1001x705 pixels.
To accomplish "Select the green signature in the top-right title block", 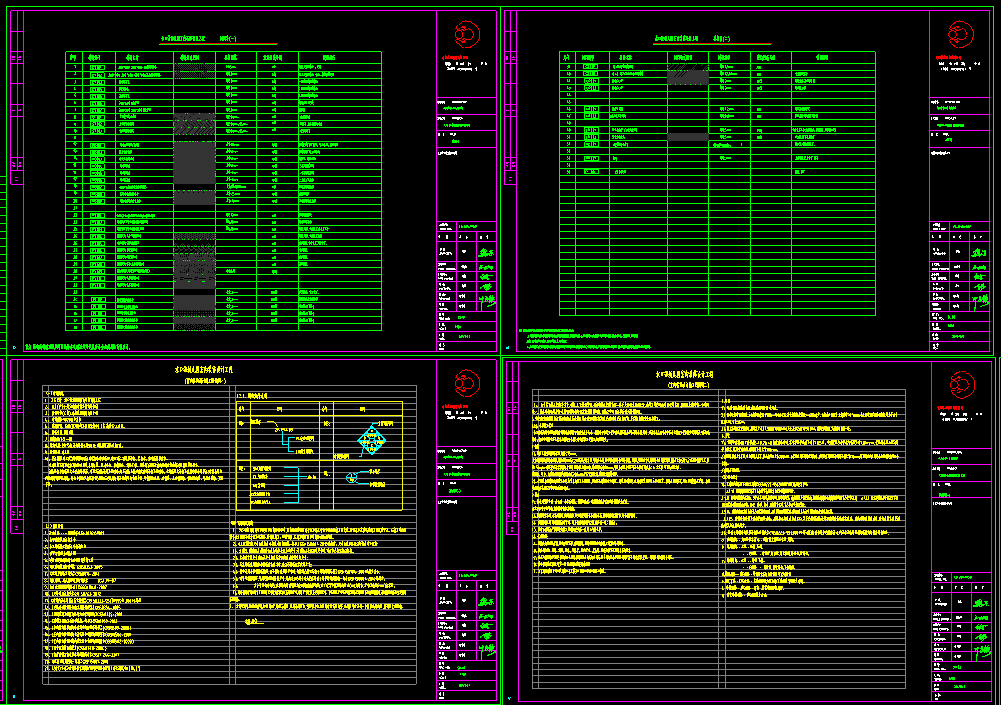I will click(x=978, y=252).
